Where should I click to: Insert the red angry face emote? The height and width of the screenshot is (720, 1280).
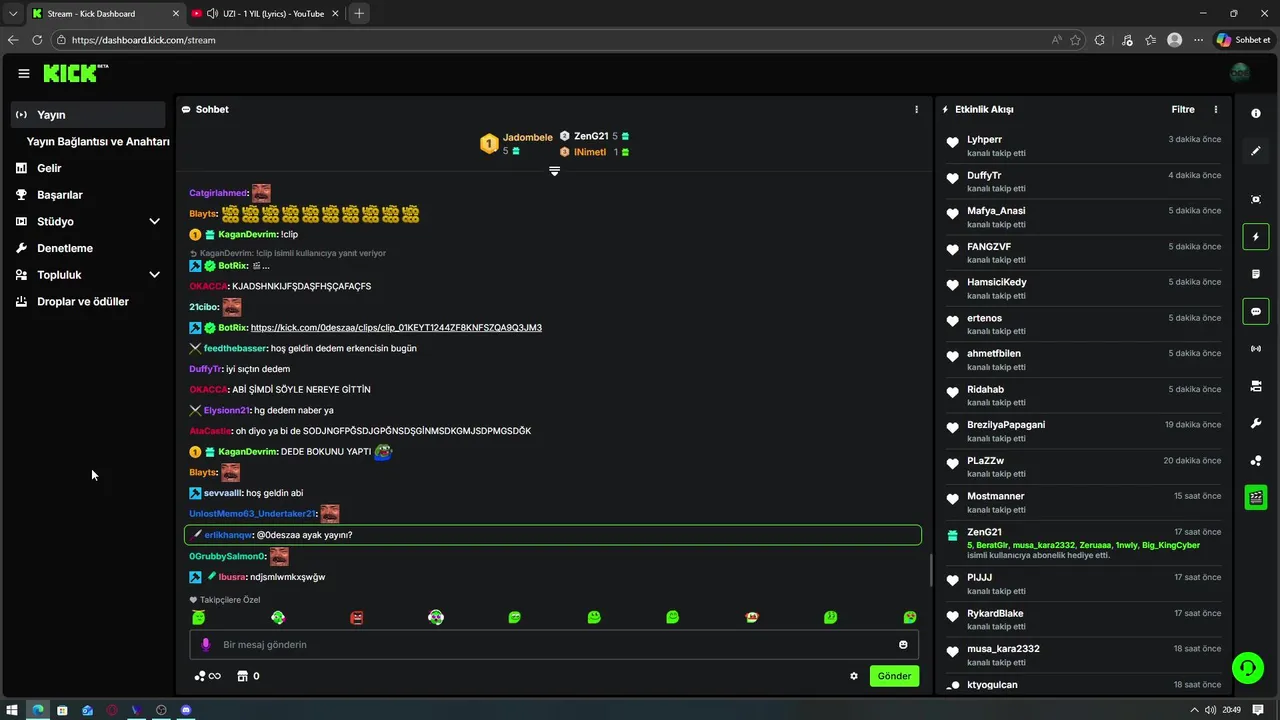[357, 618]
